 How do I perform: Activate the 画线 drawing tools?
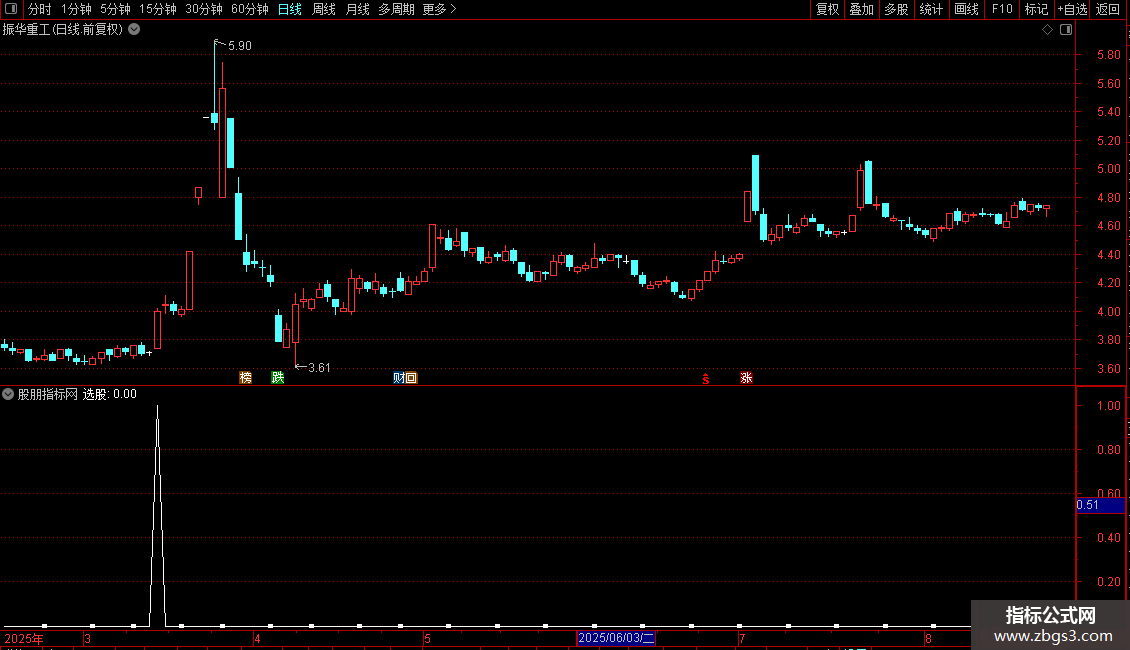(x=966, y=9)
